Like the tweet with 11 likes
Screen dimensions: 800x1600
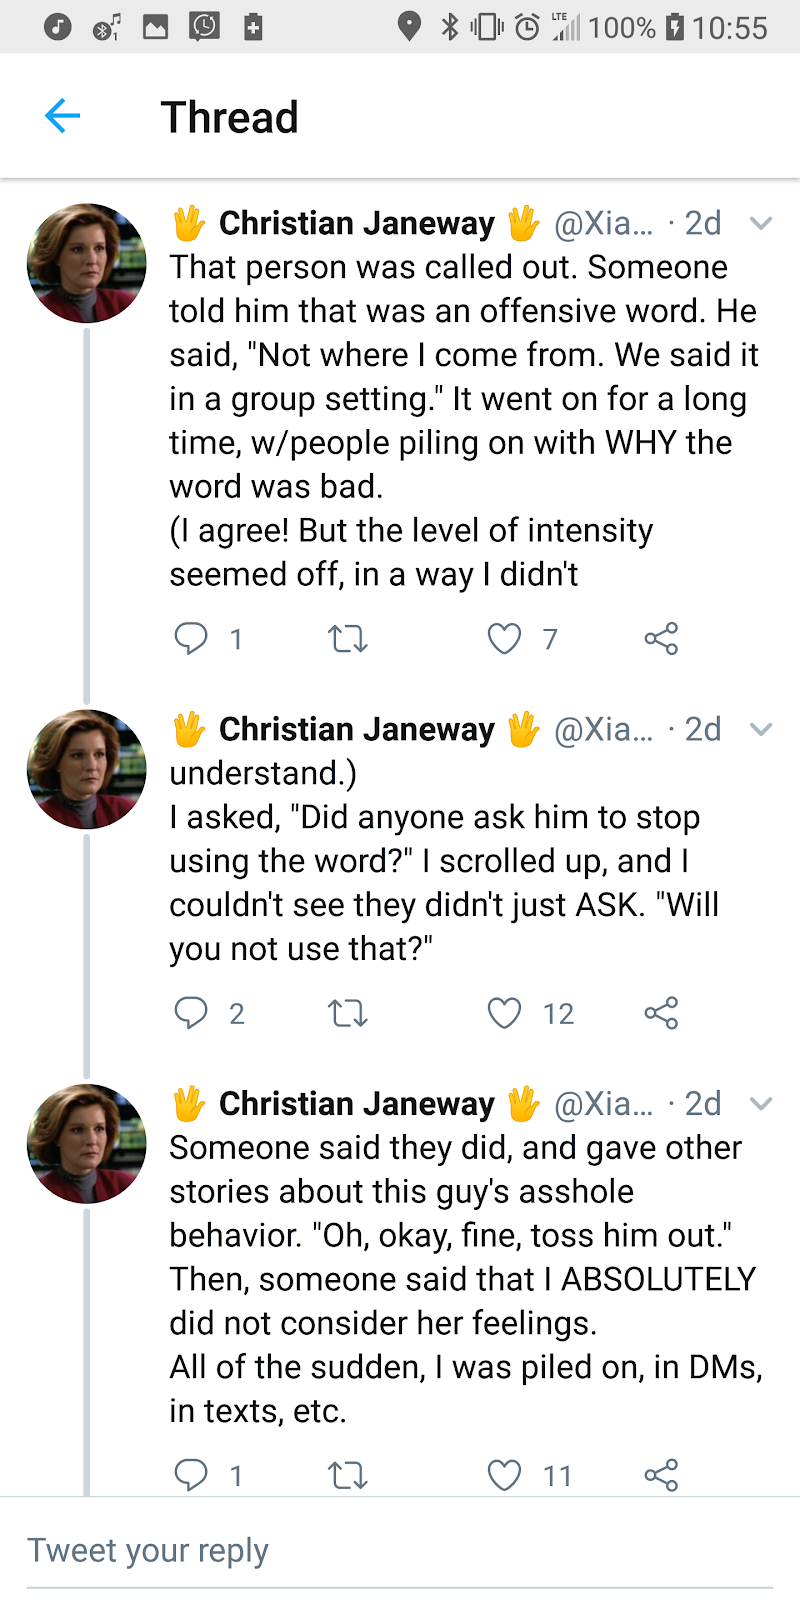[x=505, y=1475]
